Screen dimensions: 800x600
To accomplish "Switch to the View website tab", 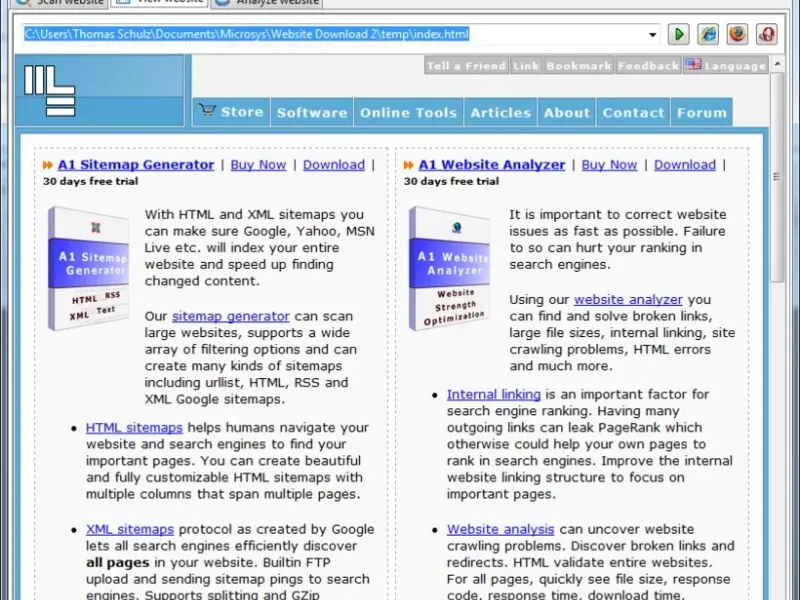I will pos(160,3).
